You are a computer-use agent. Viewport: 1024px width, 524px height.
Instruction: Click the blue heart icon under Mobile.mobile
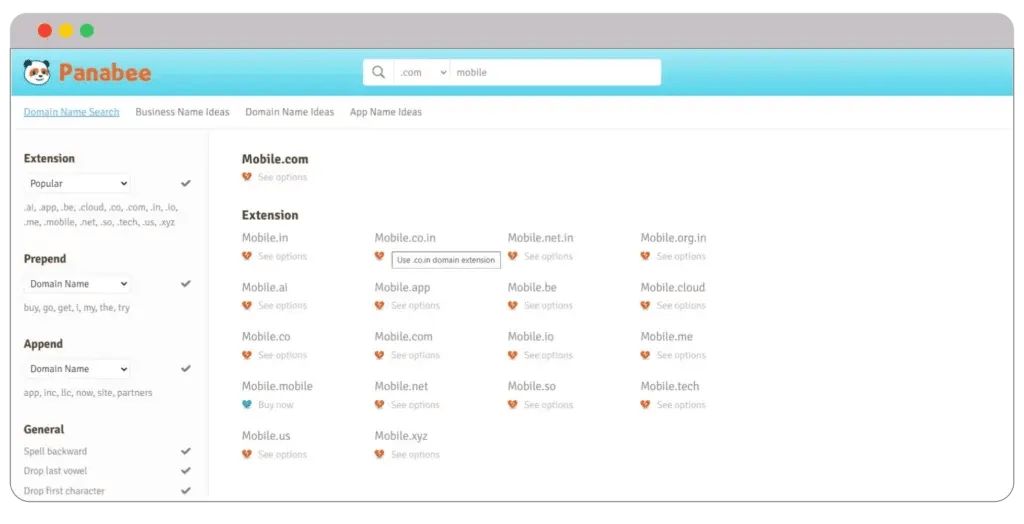[247, 405]
